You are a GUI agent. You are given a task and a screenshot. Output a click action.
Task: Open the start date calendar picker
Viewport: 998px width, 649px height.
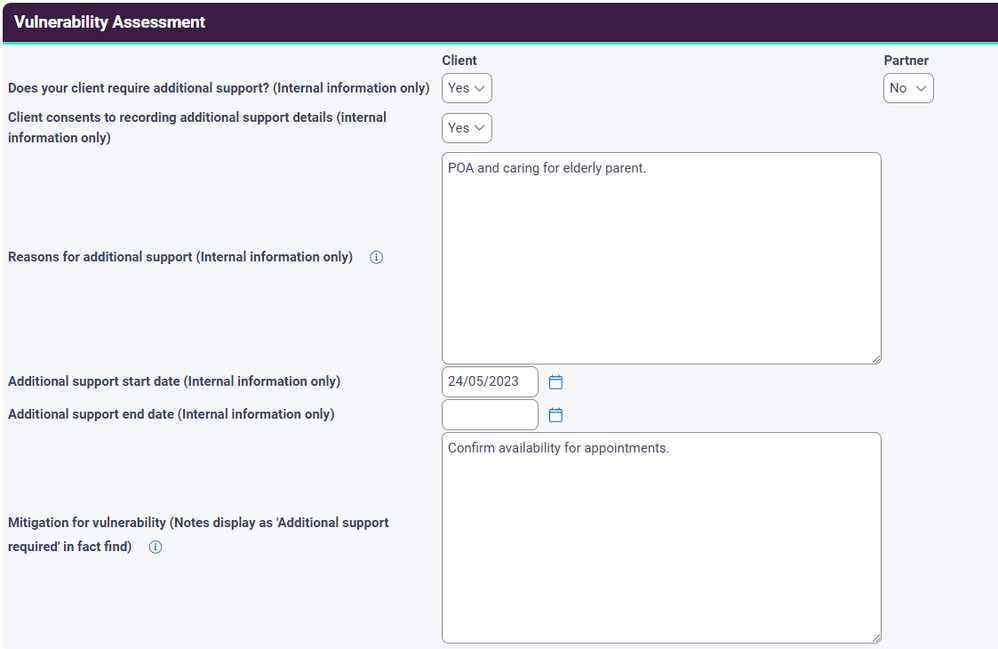point(556,382)
